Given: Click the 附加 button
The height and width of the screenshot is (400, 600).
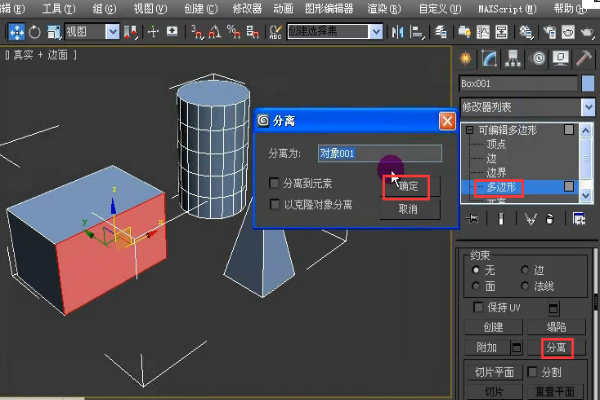Looking at the screenshot, I should pyautogui.click(x=487, y=348).
